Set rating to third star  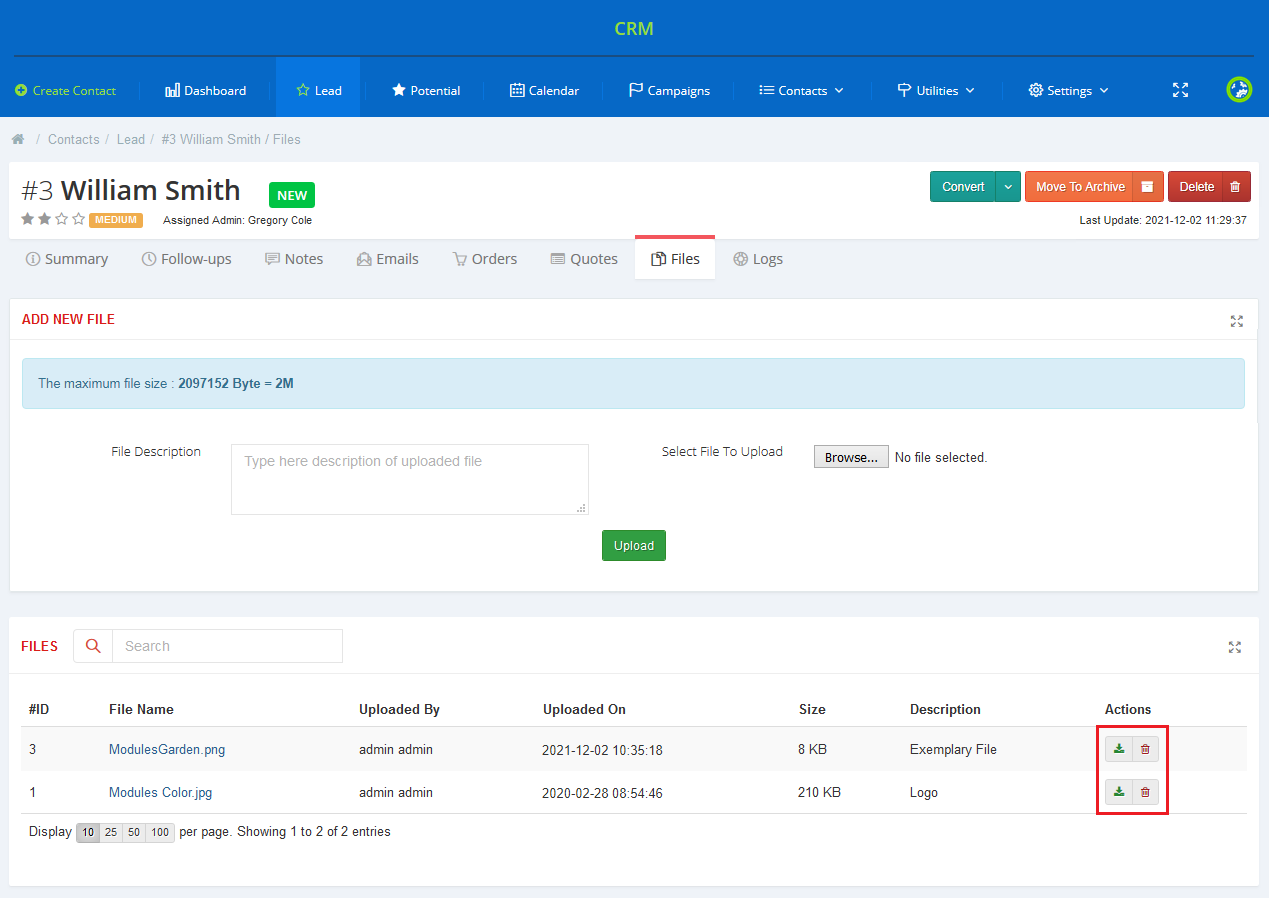[x=62, y=219]
